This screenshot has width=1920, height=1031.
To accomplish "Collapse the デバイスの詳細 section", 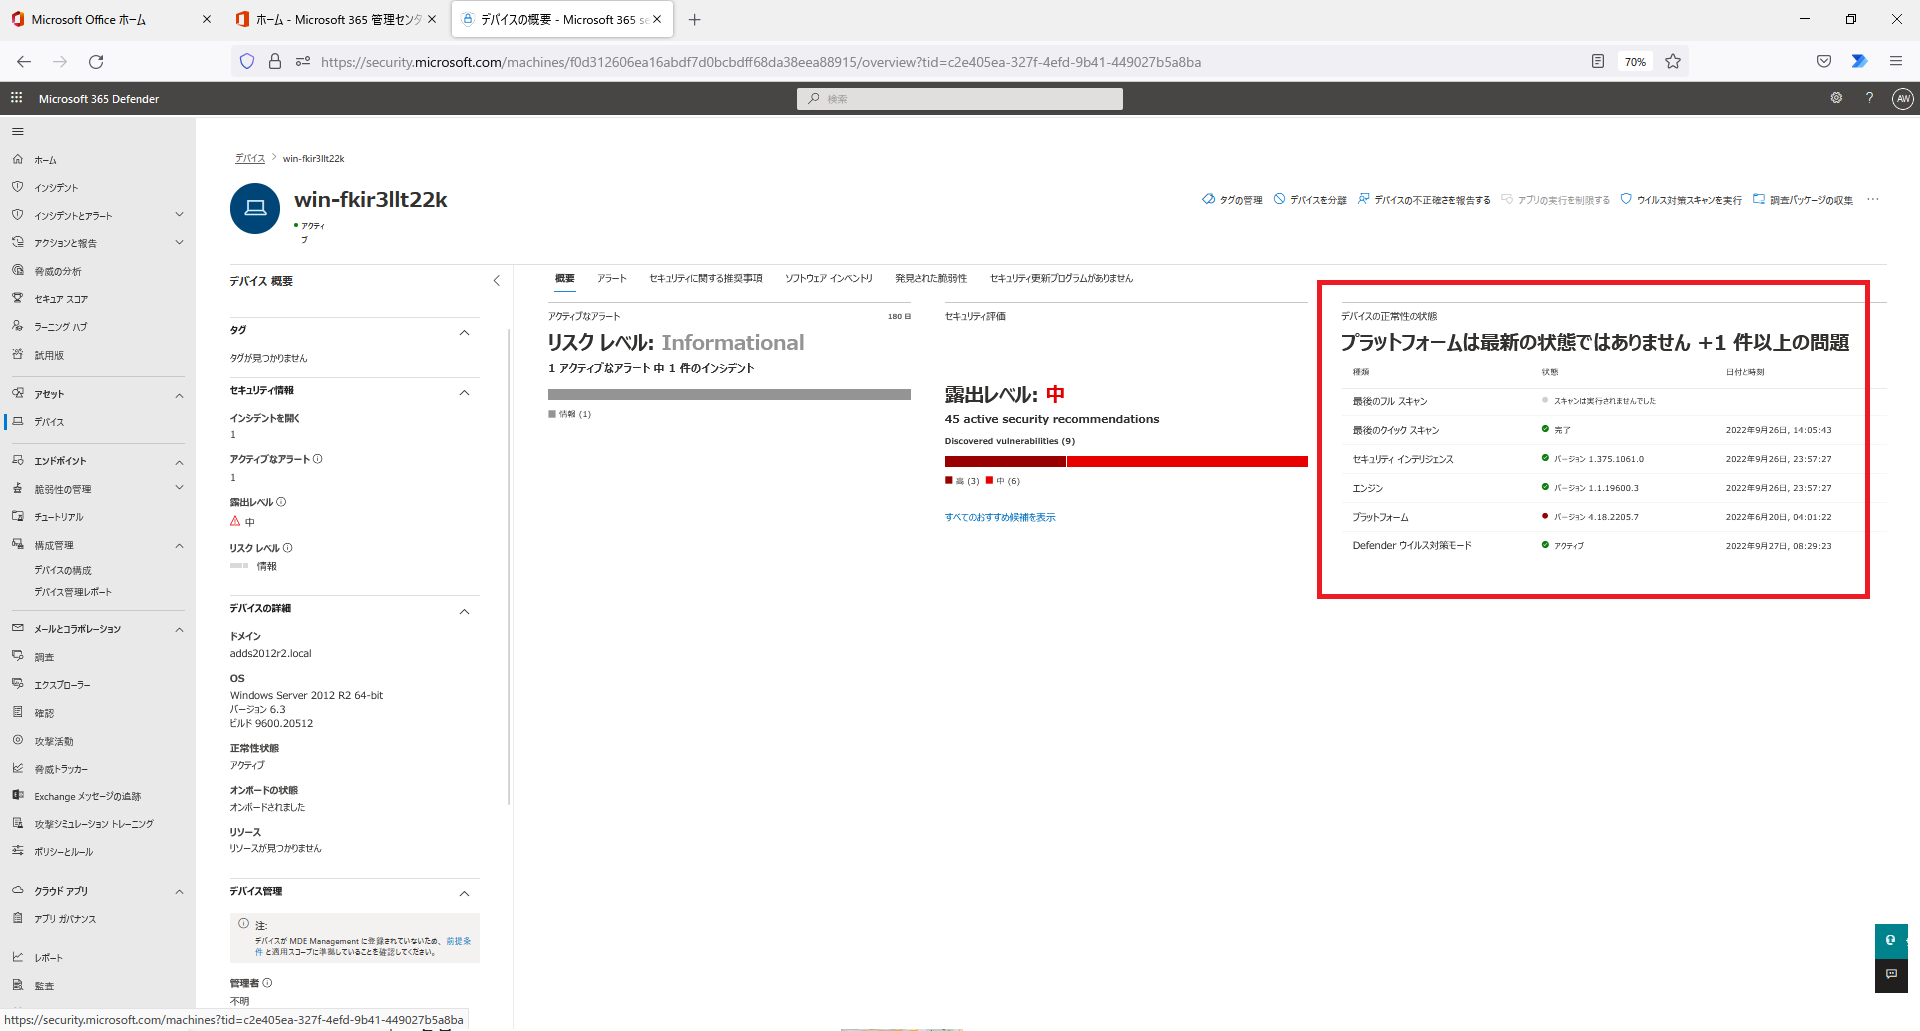I will click(x=464, y=611).
